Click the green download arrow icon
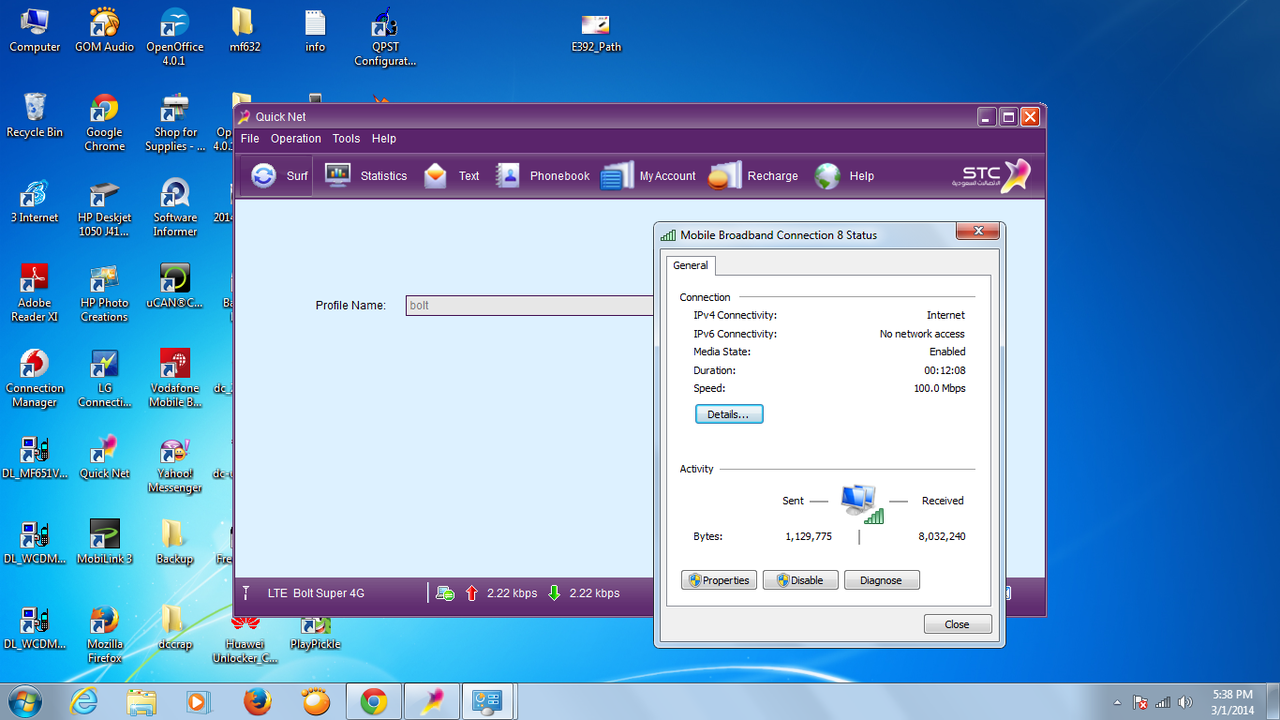The width and height of the screenshot is (1280, 720). coord(554,593)
